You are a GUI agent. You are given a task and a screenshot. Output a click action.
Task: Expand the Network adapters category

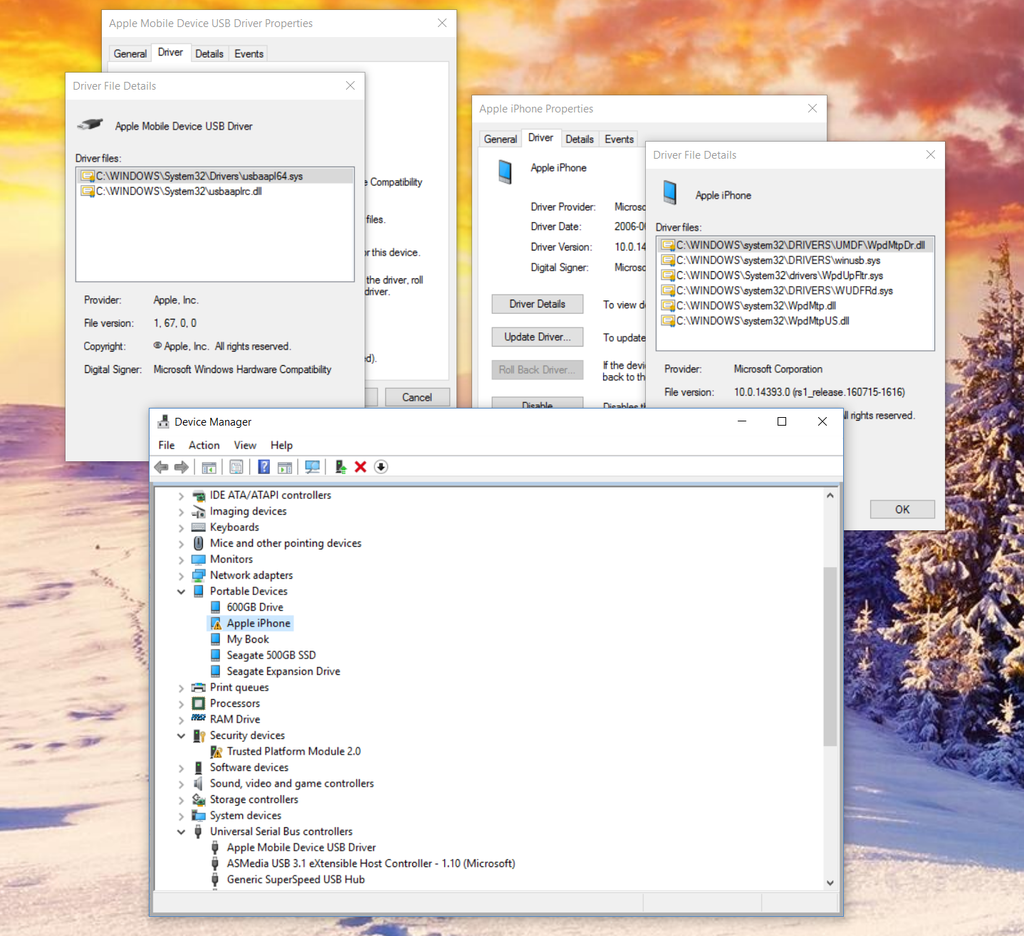point(181,576)
